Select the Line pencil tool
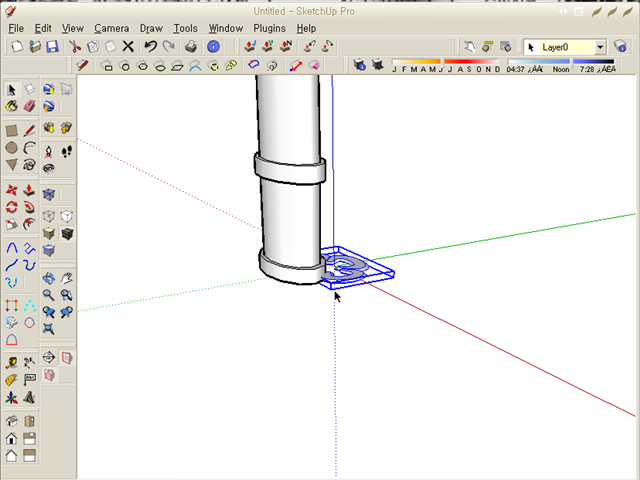 pyautogui.click(x=29, y=131)
